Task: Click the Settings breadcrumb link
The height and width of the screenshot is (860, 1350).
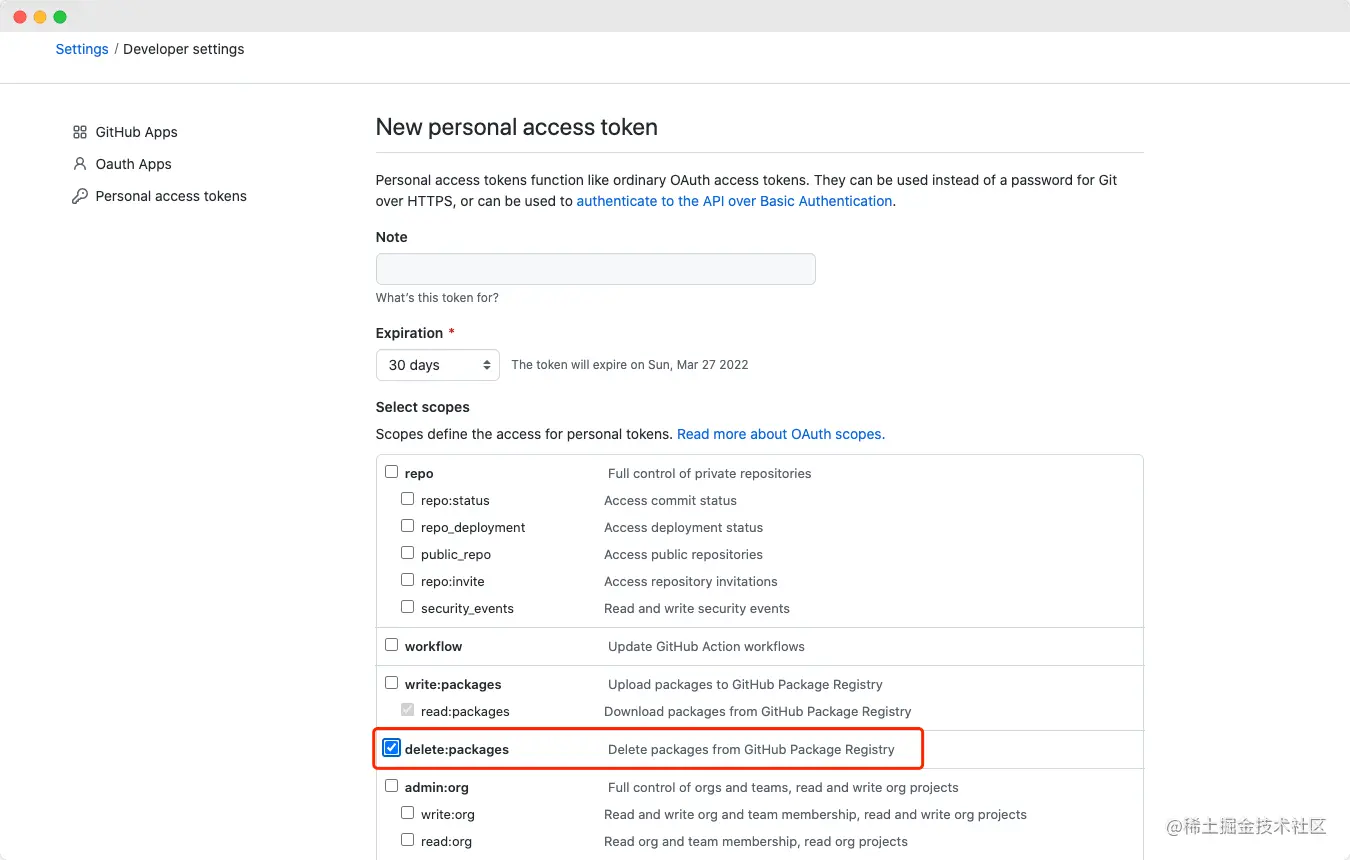Action: (82, 49)
